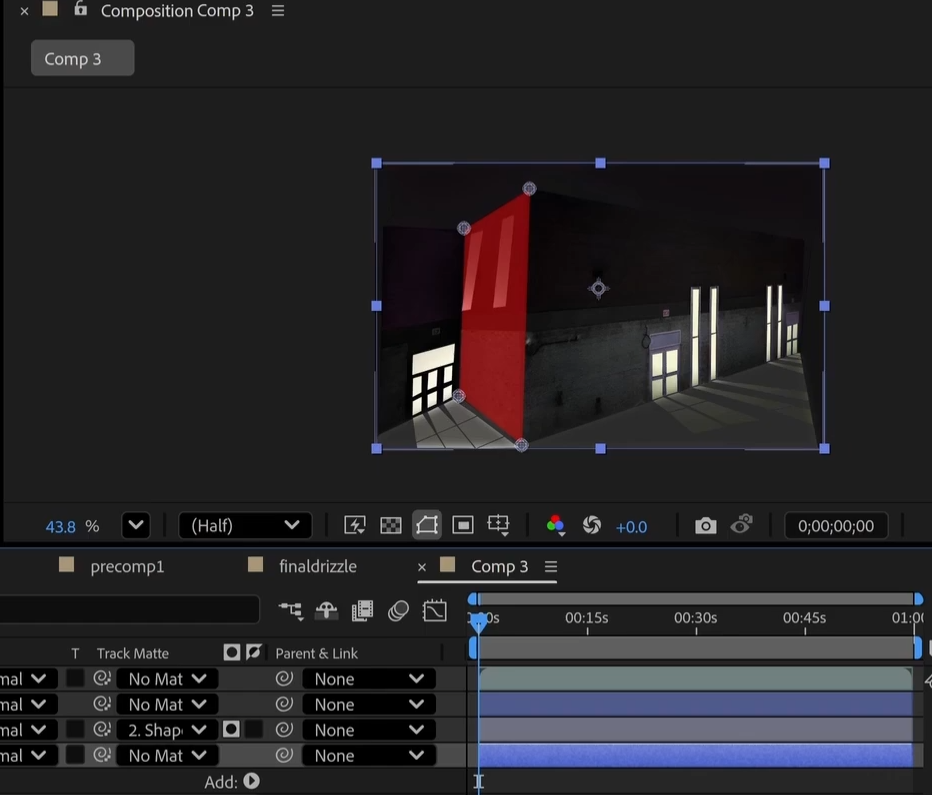Open the Parent & Link dropdown set to None

click(x=369, y=678)
